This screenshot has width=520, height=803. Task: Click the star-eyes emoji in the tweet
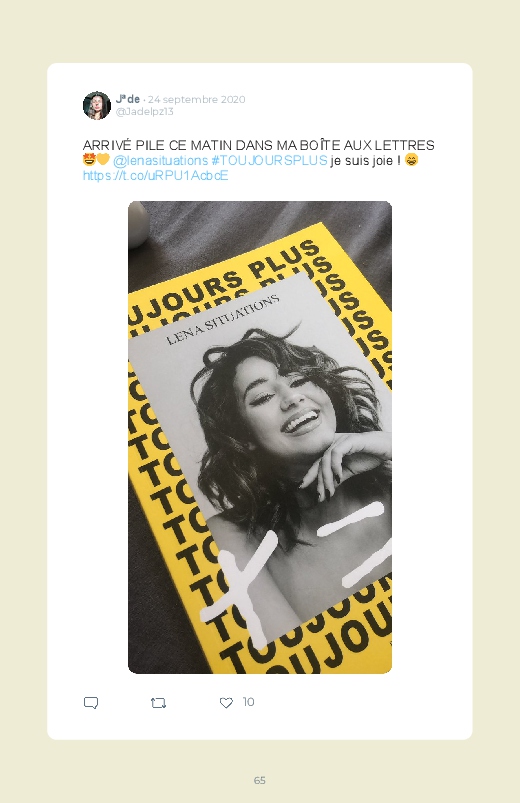pyautogui.click(x=89, y=160)
